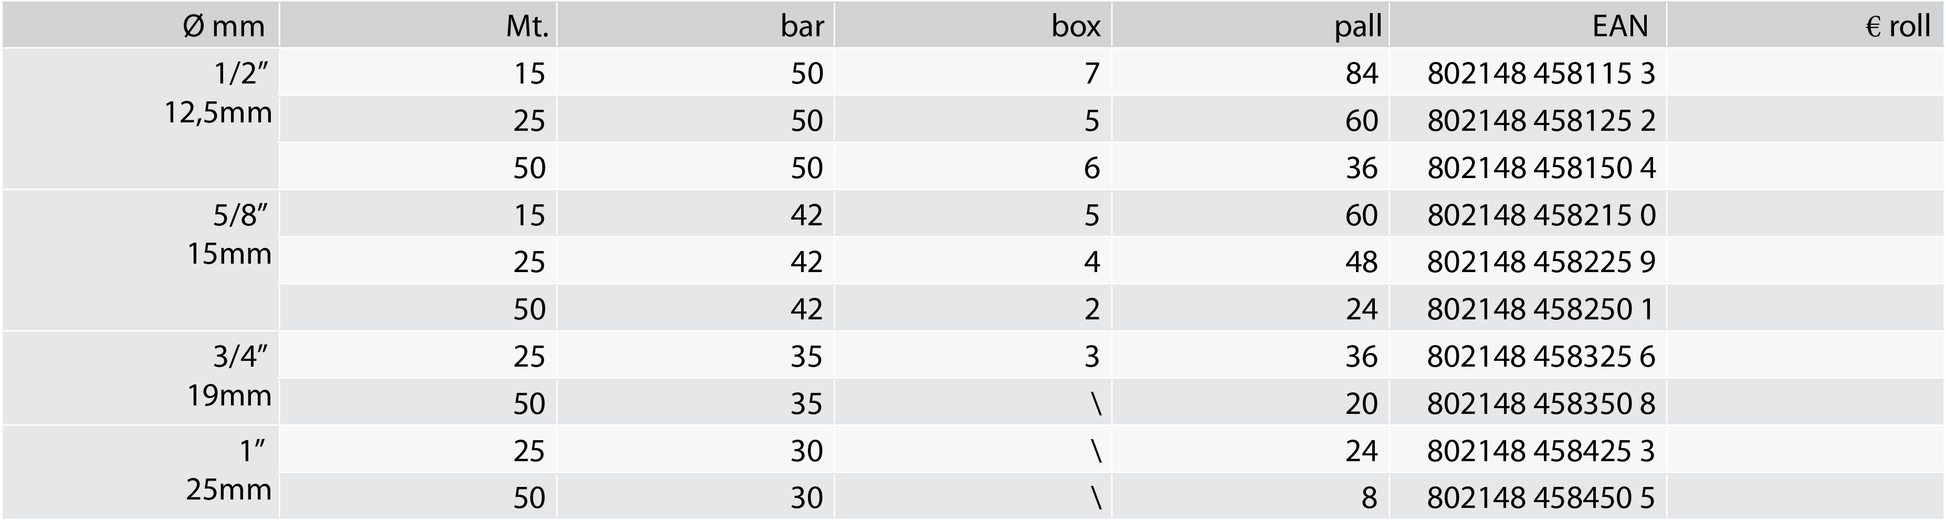The image size is (1946, 520).
Task: Click the € roll column header
Action: pyautogui.click(x=1806, y=25)
